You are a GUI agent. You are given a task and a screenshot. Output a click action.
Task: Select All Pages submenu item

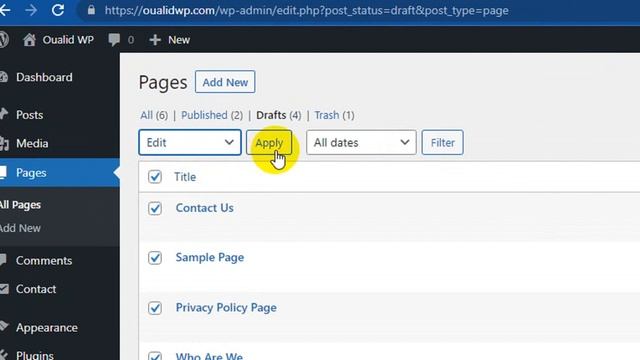pos(20,204)
